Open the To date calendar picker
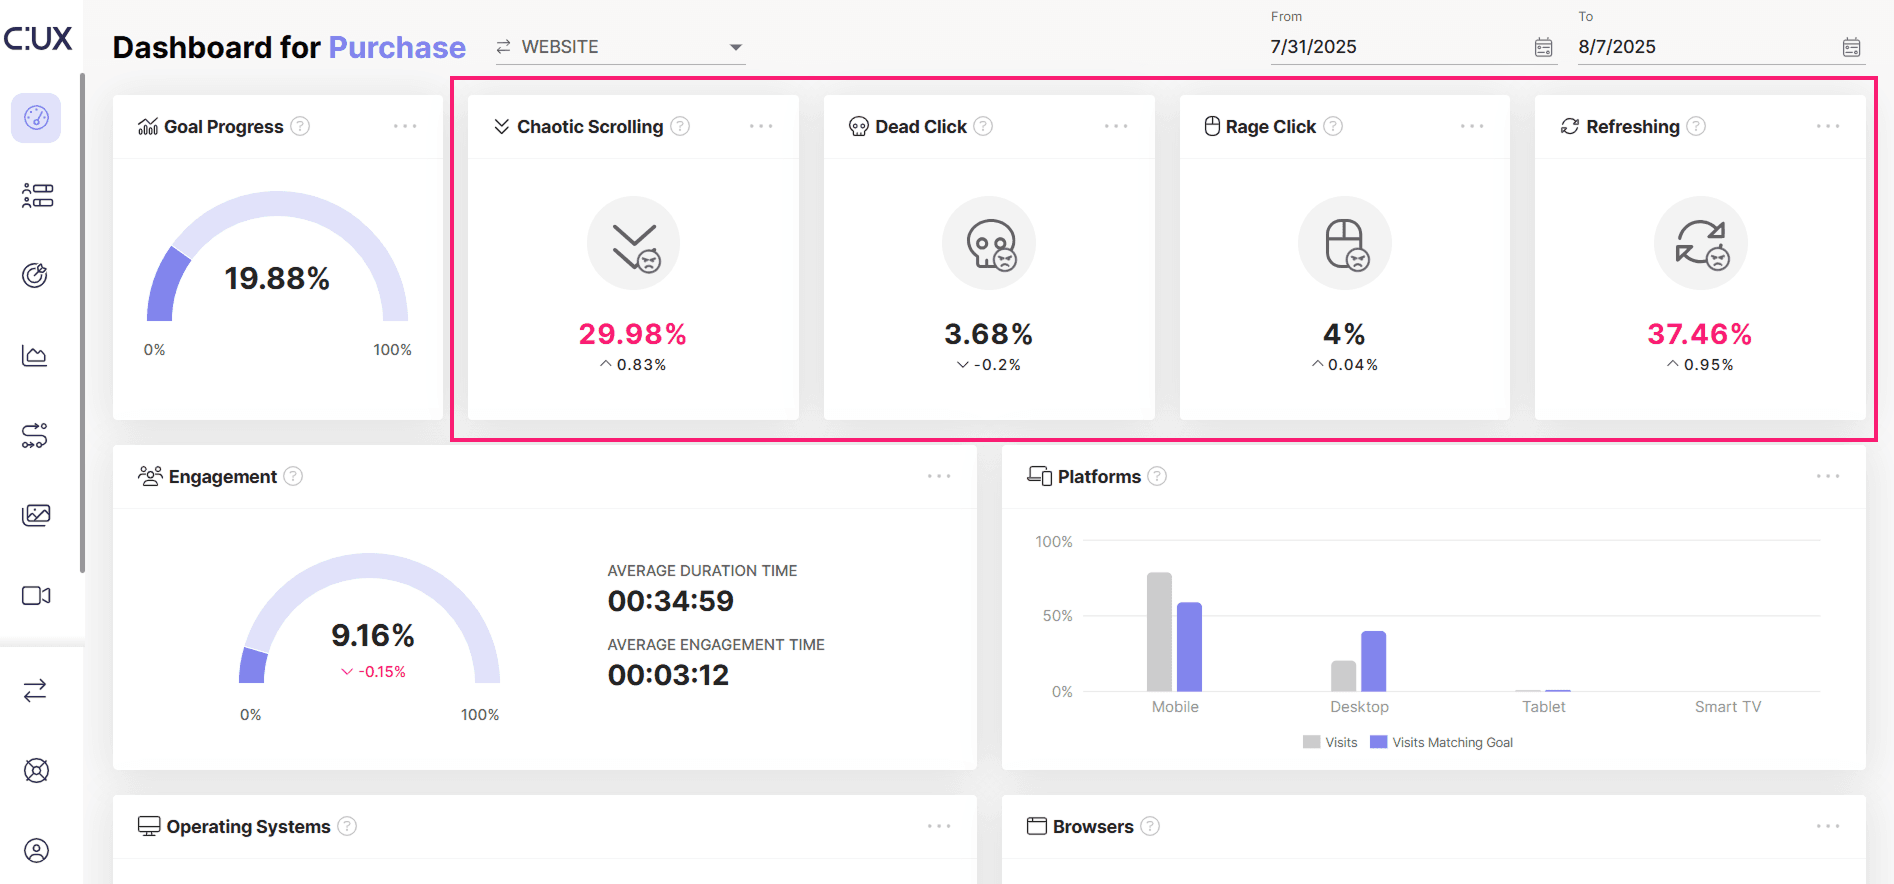 [x=1852, y=47]
